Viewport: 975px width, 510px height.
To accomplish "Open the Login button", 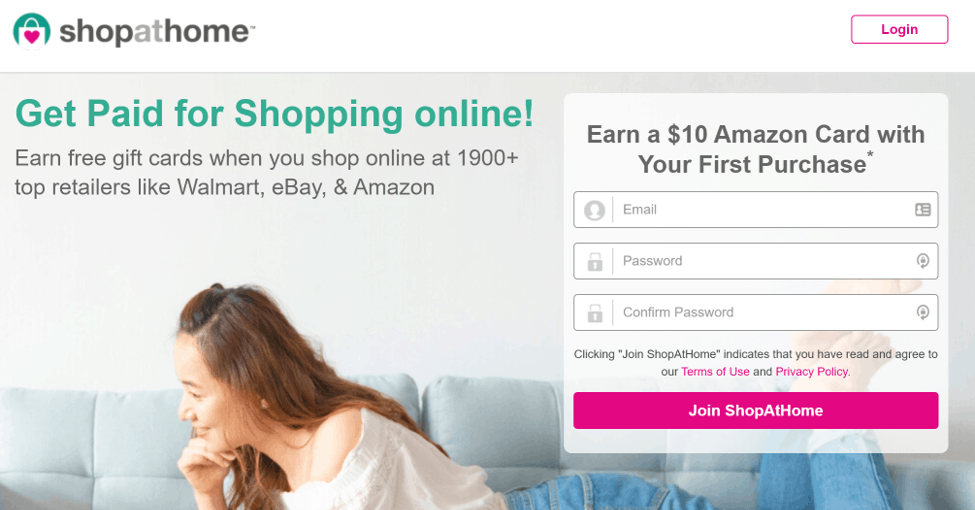I will [x=899, y=29].
